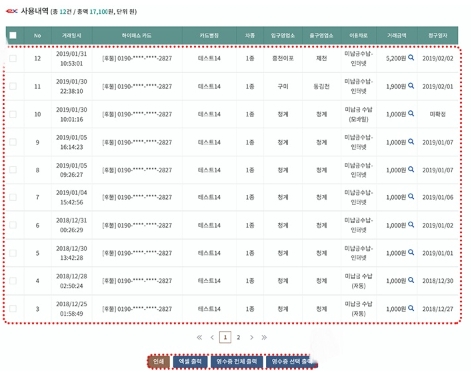Image resolution: width=471 pixels, height=373 pixels.
Task: Check the box for row 12
Action: 13,58
